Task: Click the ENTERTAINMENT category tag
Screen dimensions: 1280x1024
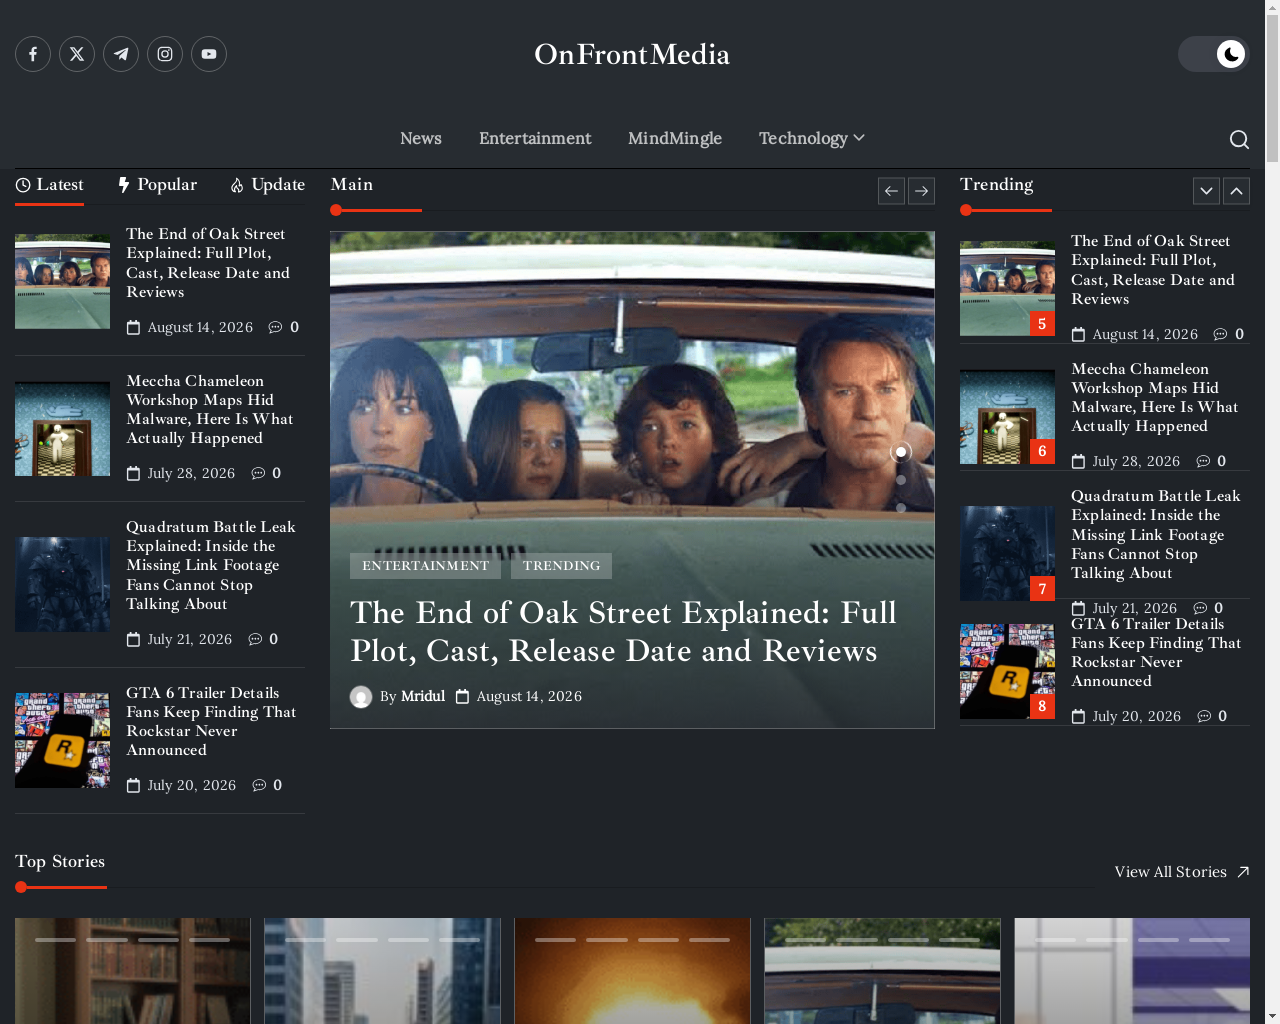Action: pos(425,566)
